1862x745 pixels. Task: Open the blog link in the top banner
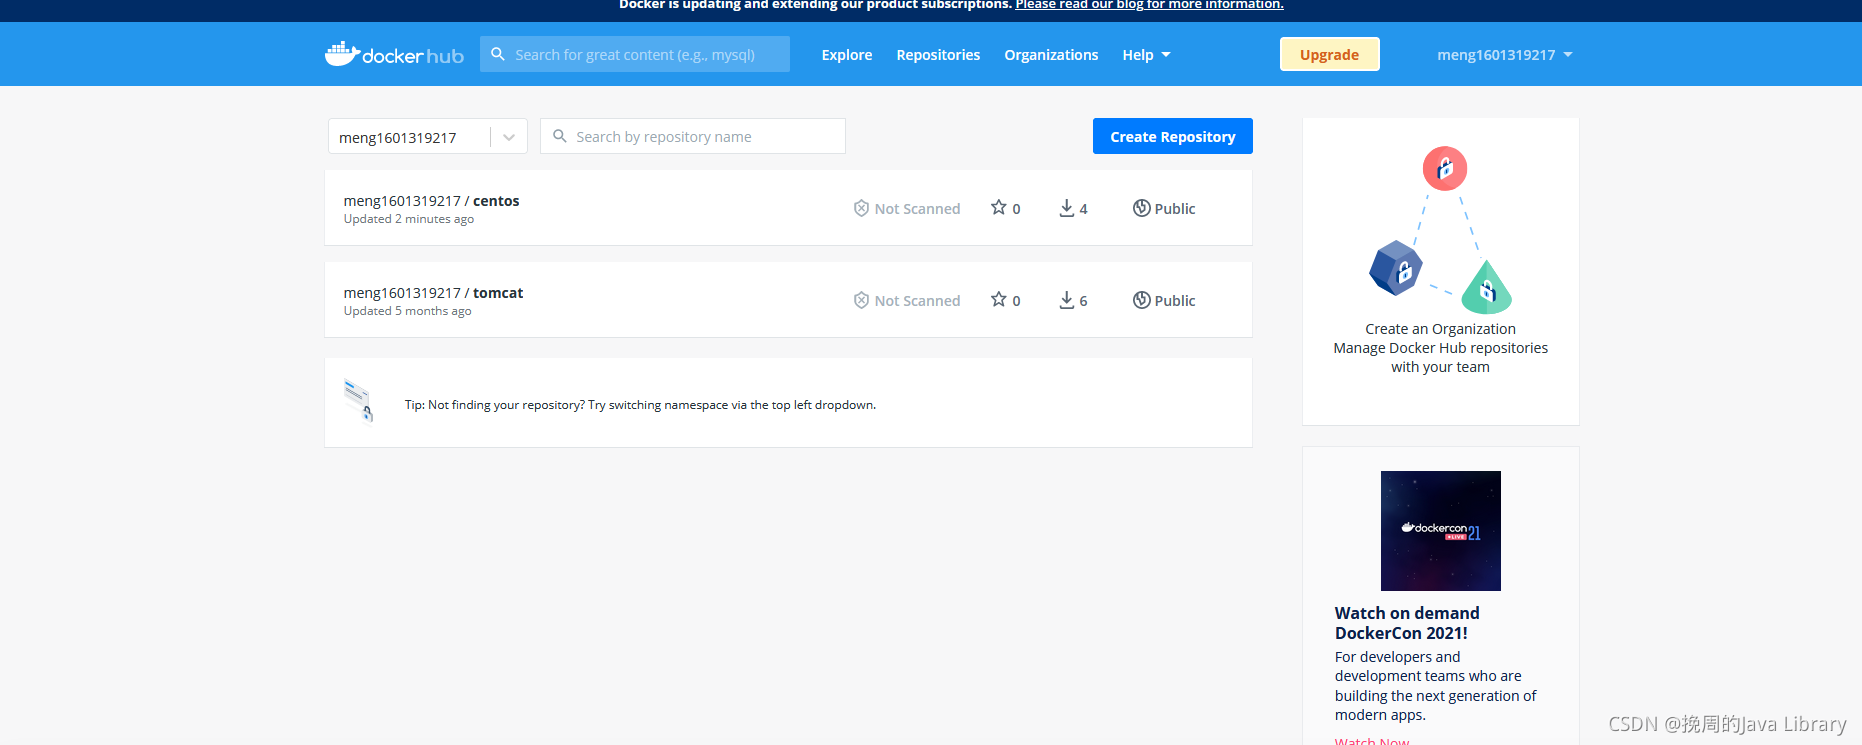click(1149, 5)
